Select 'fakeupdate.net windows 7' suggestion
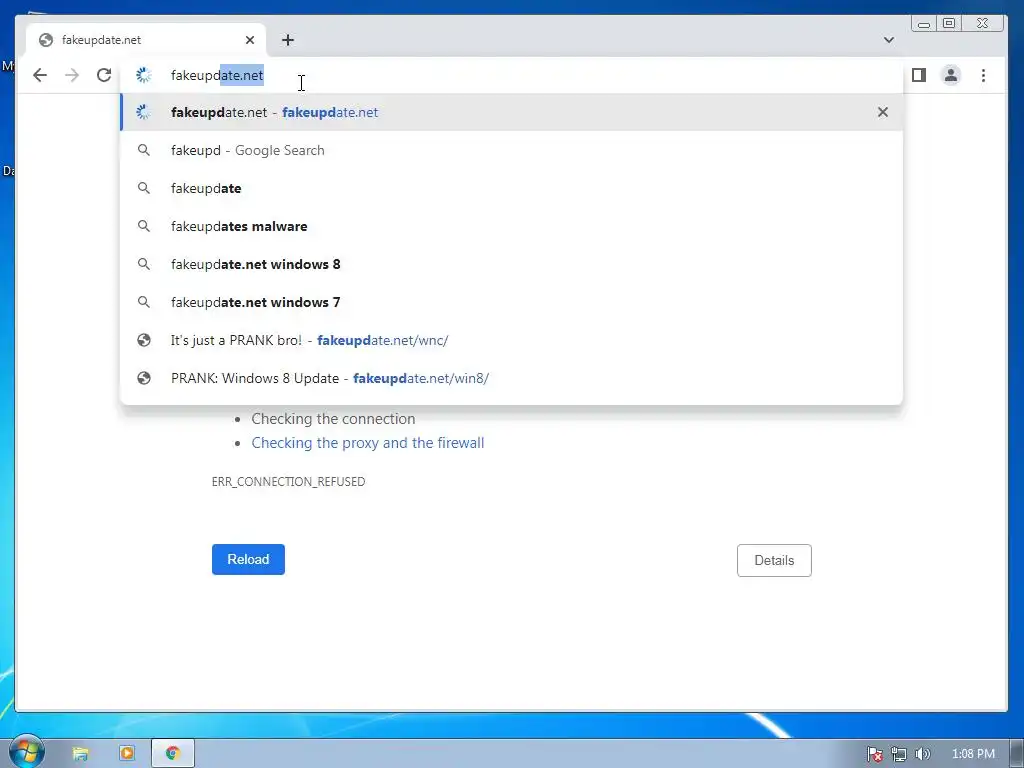Screen dimensions: 1024x768 (511, 302)
